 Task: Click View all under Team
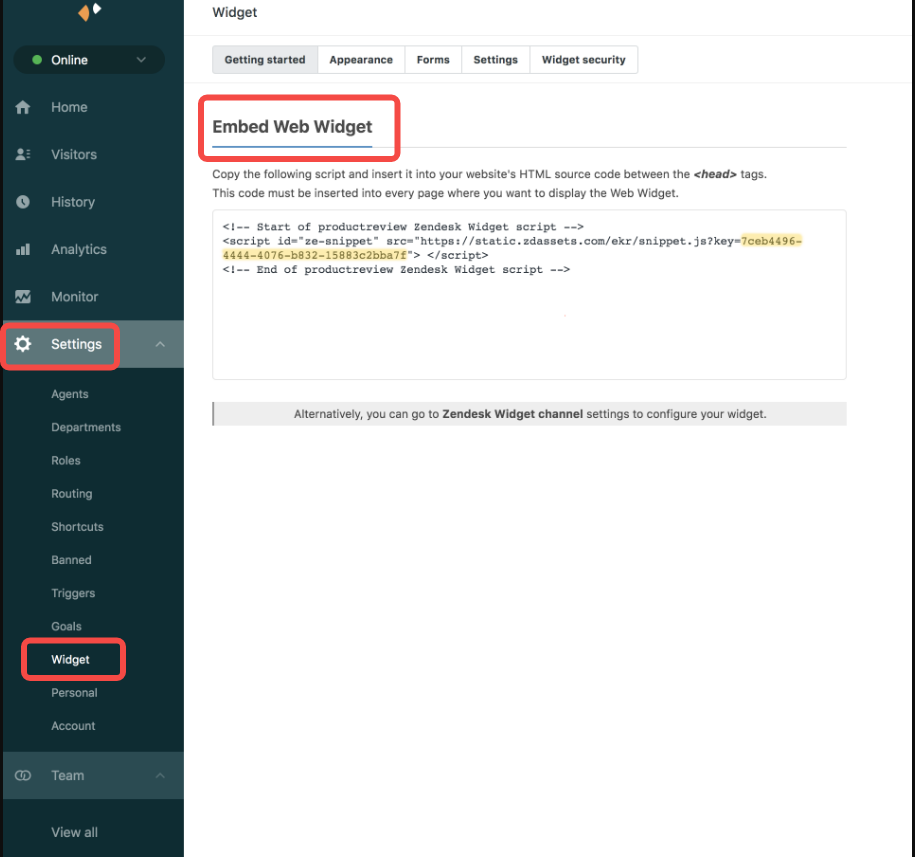[74, 832]
